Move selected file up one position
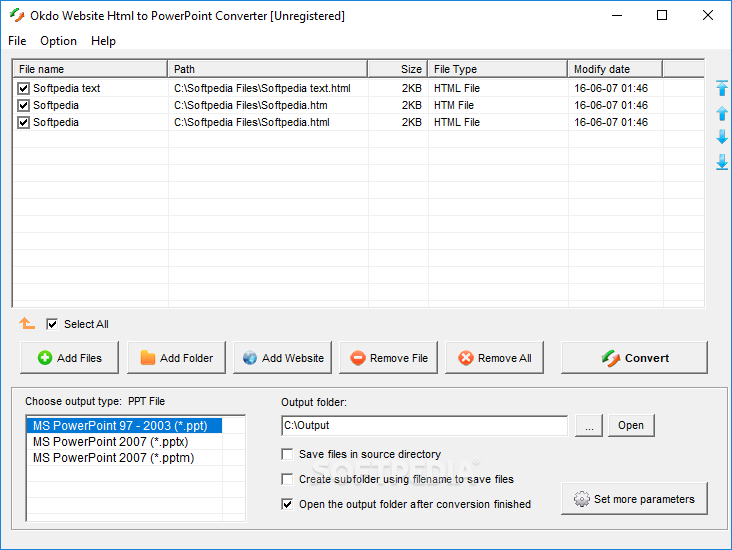 coord(722,113)
